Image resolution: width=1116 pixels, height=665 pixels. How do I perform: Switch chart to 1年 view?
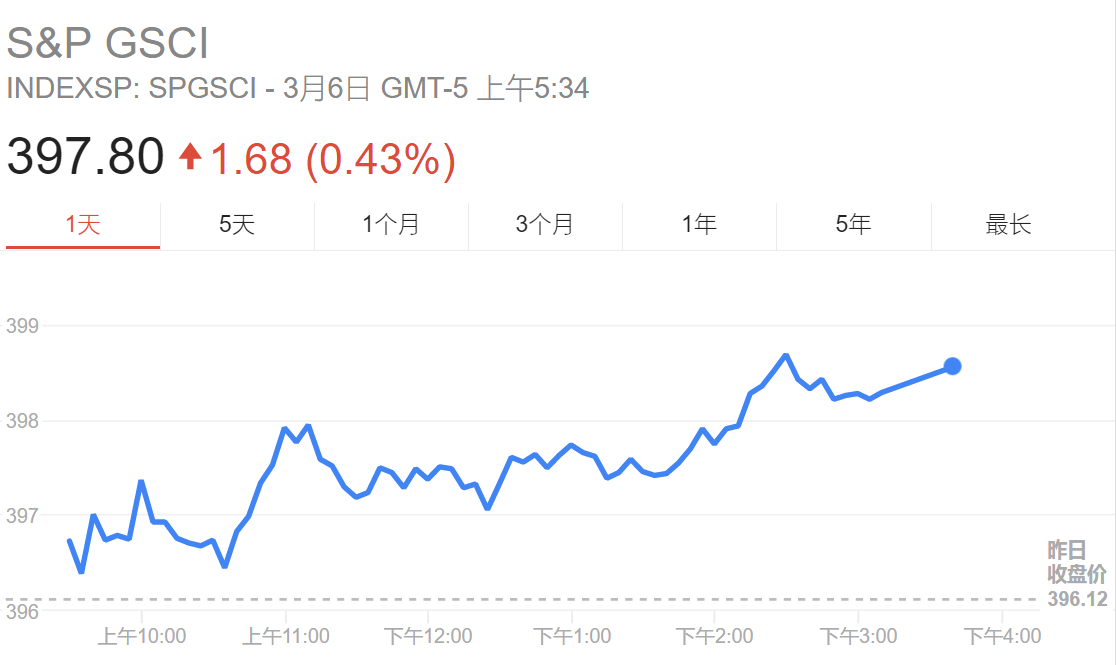(x=699, y=225)
